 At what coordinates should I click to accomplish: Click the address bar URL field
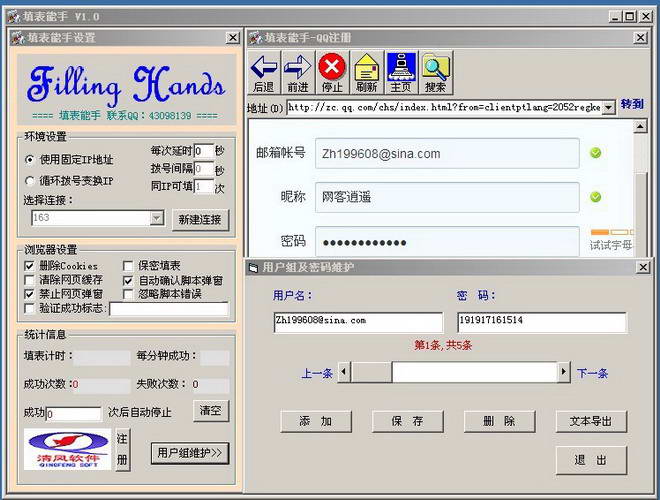(445, 107)
